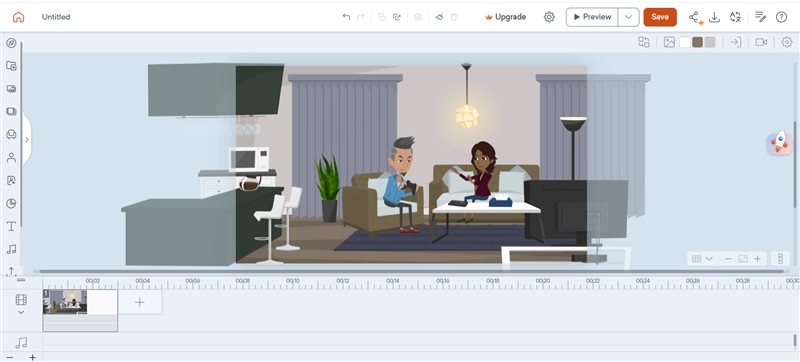Image resolution: width=800 pixels, height=362 pixels.
Task: Click the audio track music note icon
Action: click(x=21, y=343)
